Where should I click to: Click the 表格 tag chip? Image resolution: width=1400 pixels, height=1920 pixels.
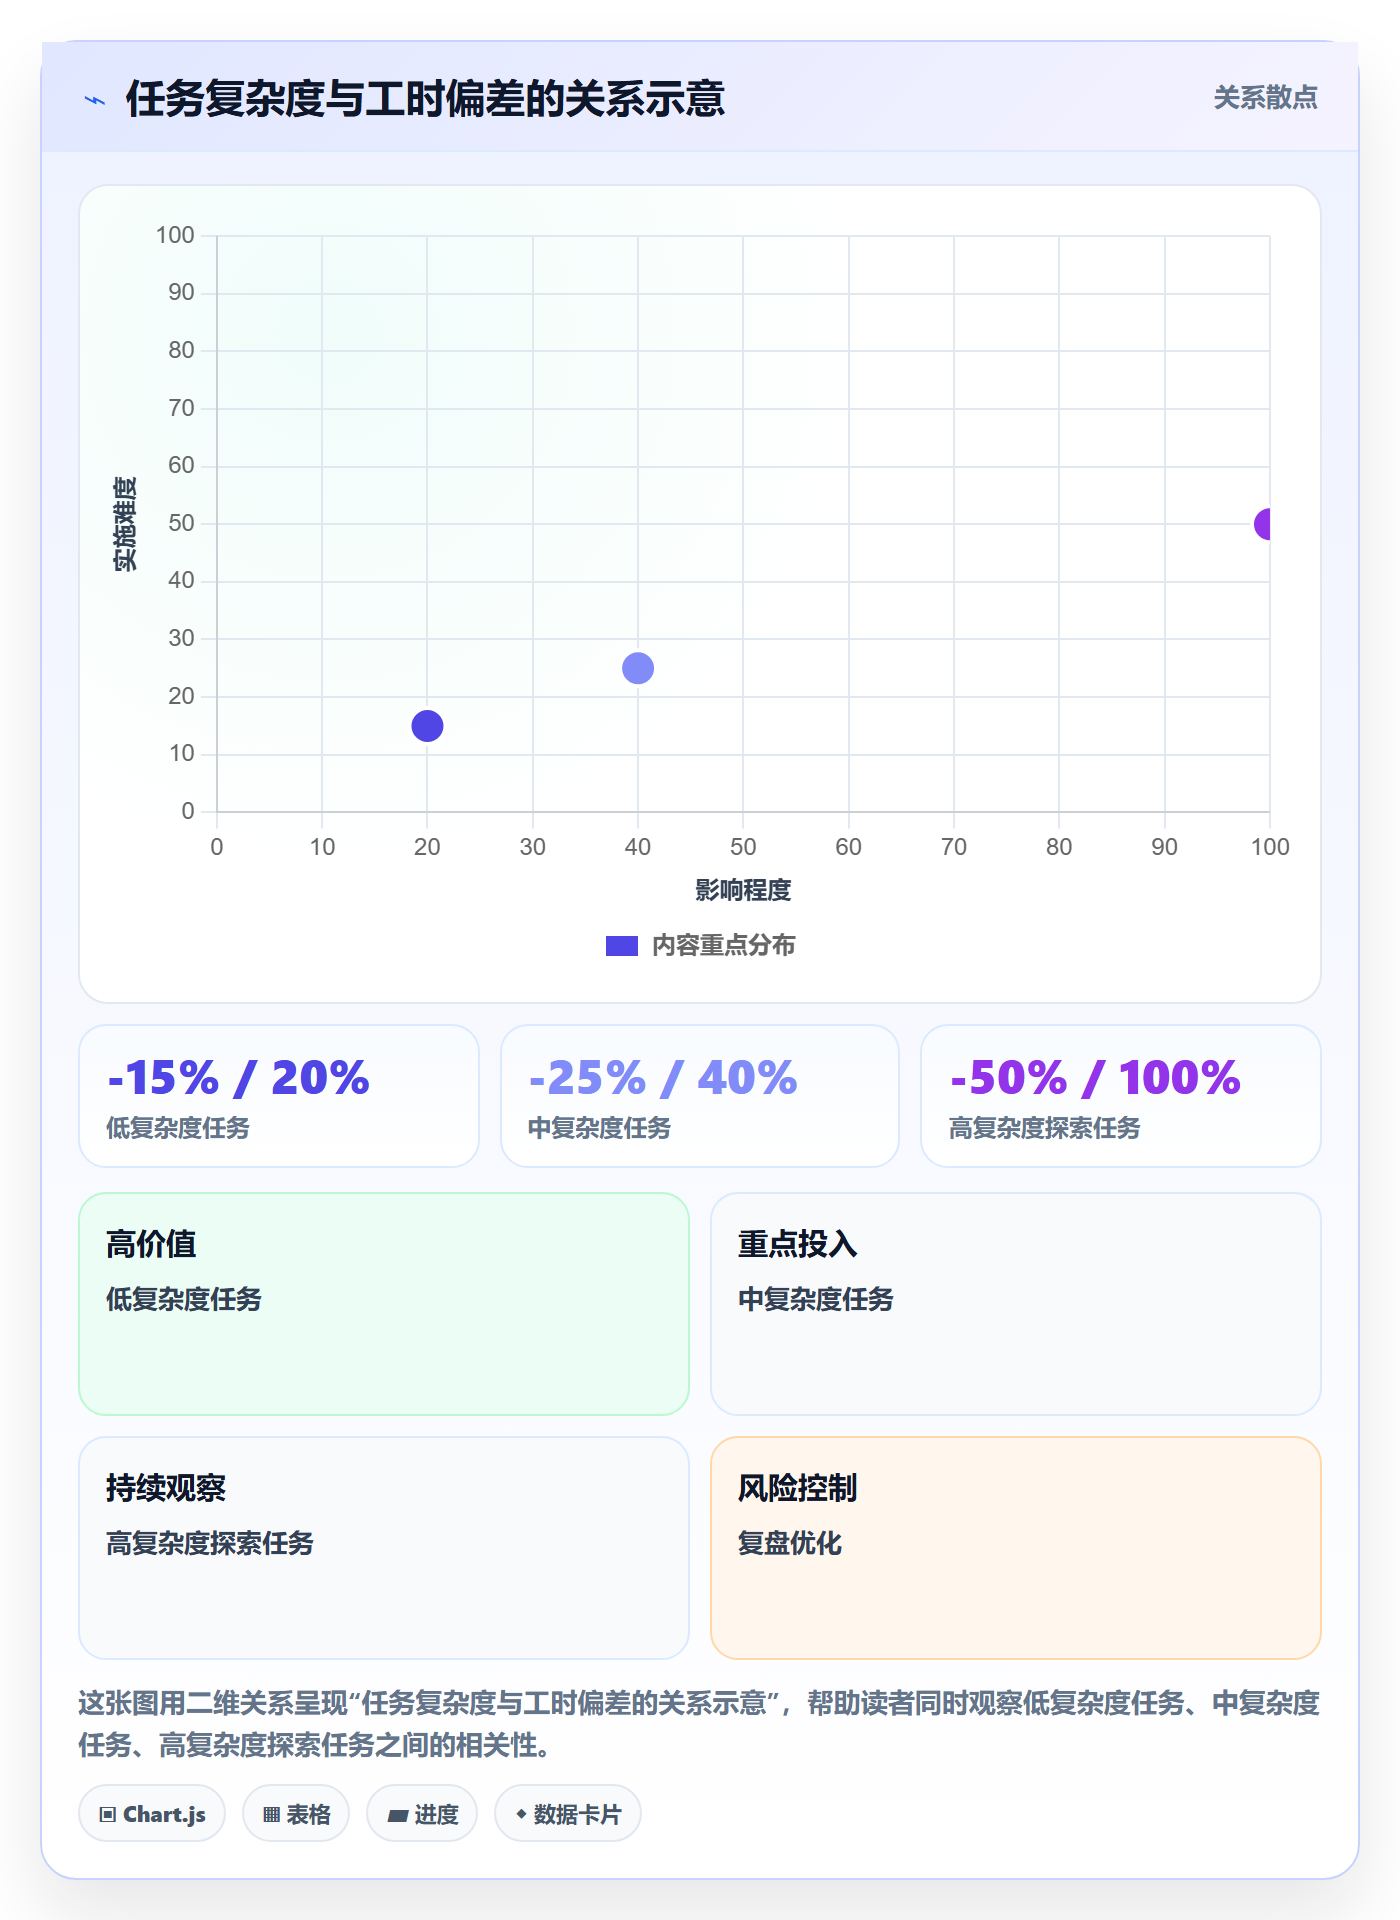(296, 1814)
